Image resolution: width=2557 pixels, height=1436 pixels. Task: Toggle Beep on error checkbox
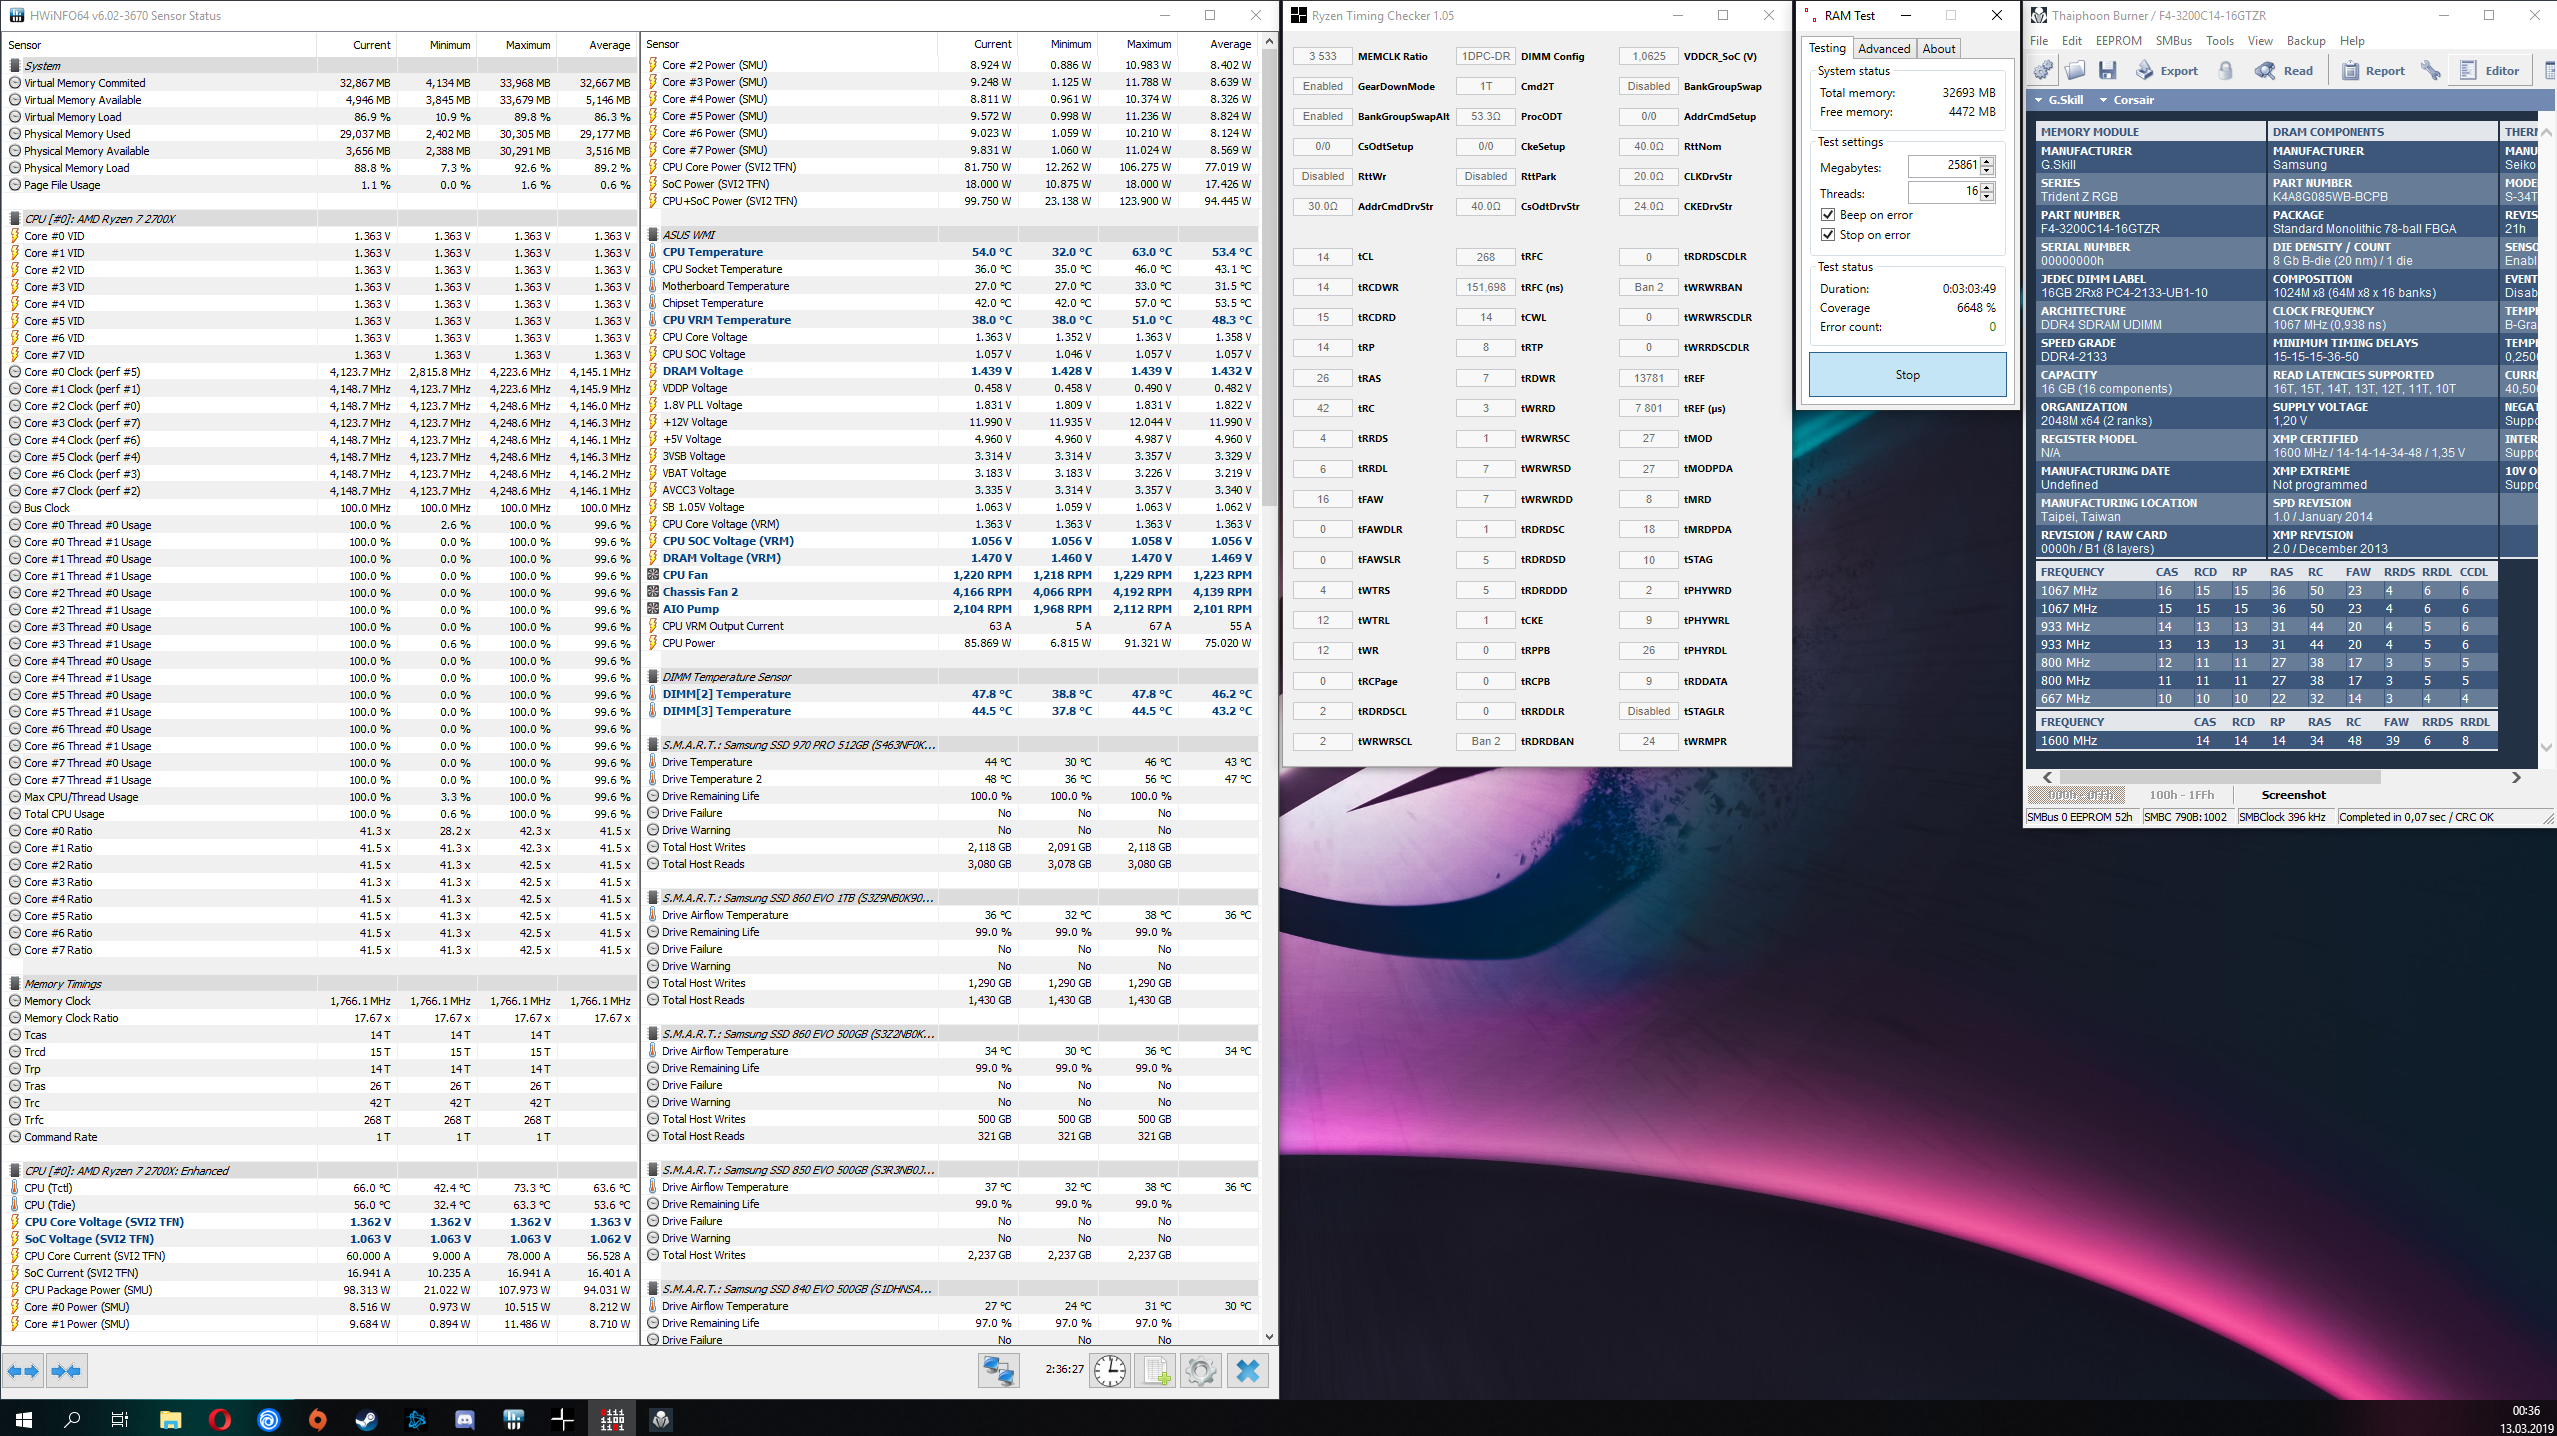tap(1828, 215)
